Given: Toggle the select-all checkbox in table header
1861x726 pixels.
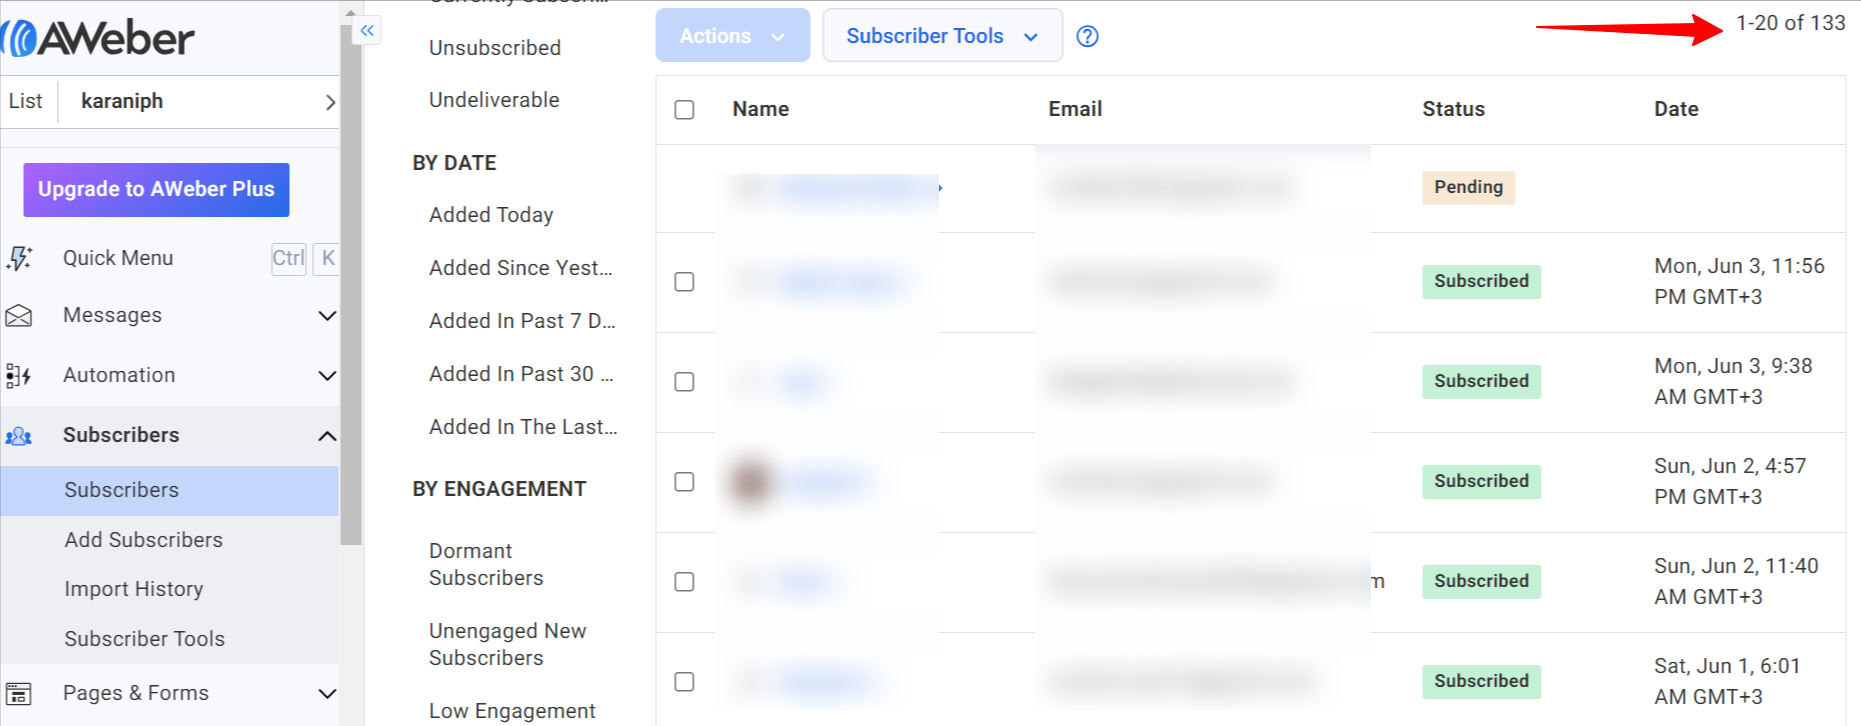Looking at the screenshot, I should [684, 109].
